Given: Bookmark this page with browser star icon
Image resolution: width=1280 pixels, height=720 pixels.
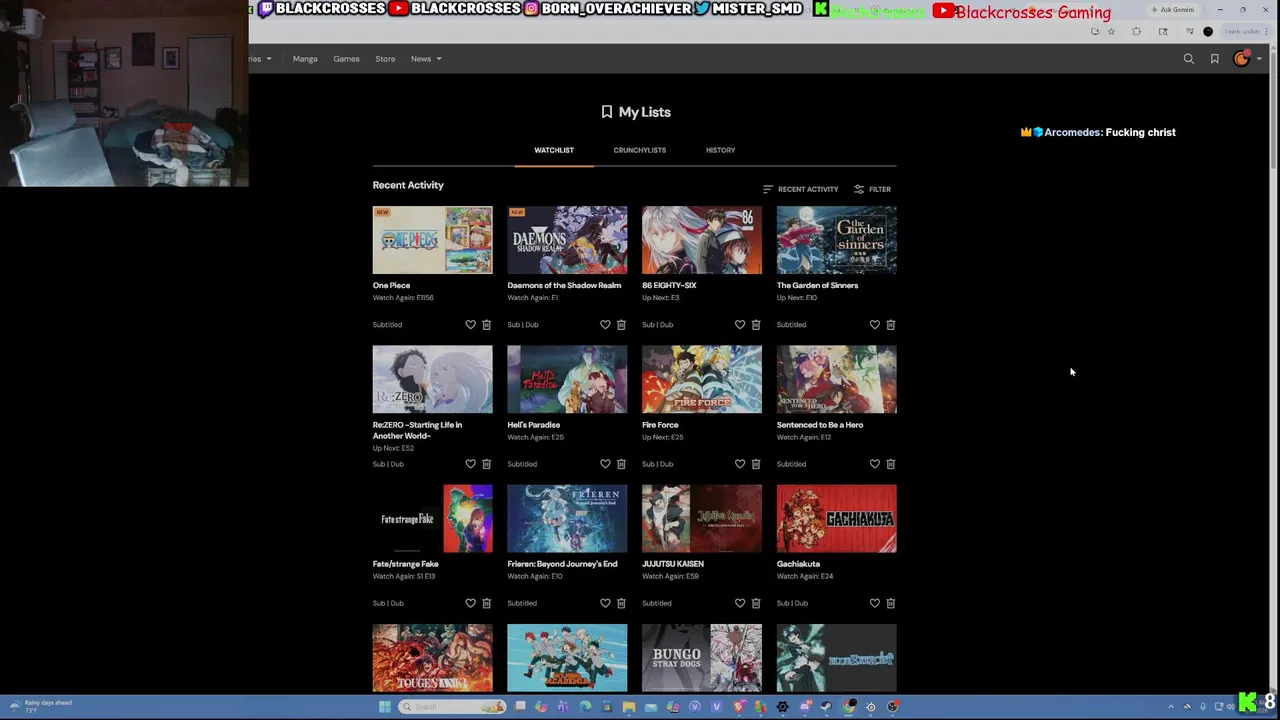Looking at the screenshot, I should click(x=1111, y=32).
